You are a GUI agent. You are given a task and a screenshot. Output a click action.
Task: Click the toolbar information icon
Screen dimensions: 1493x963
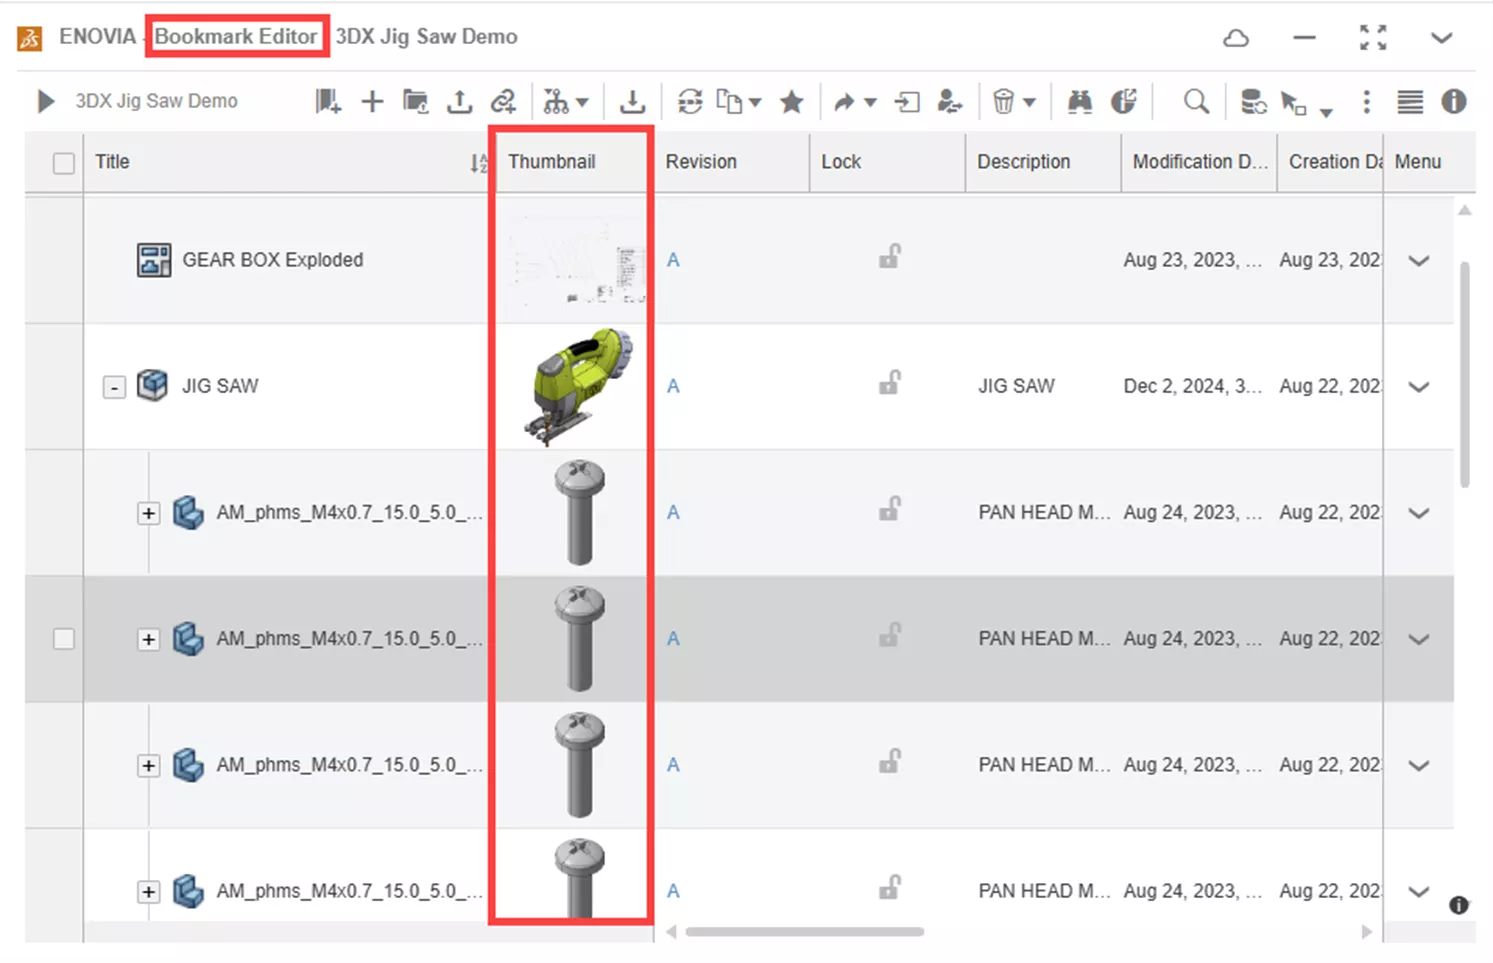[x=1454, y=101]
